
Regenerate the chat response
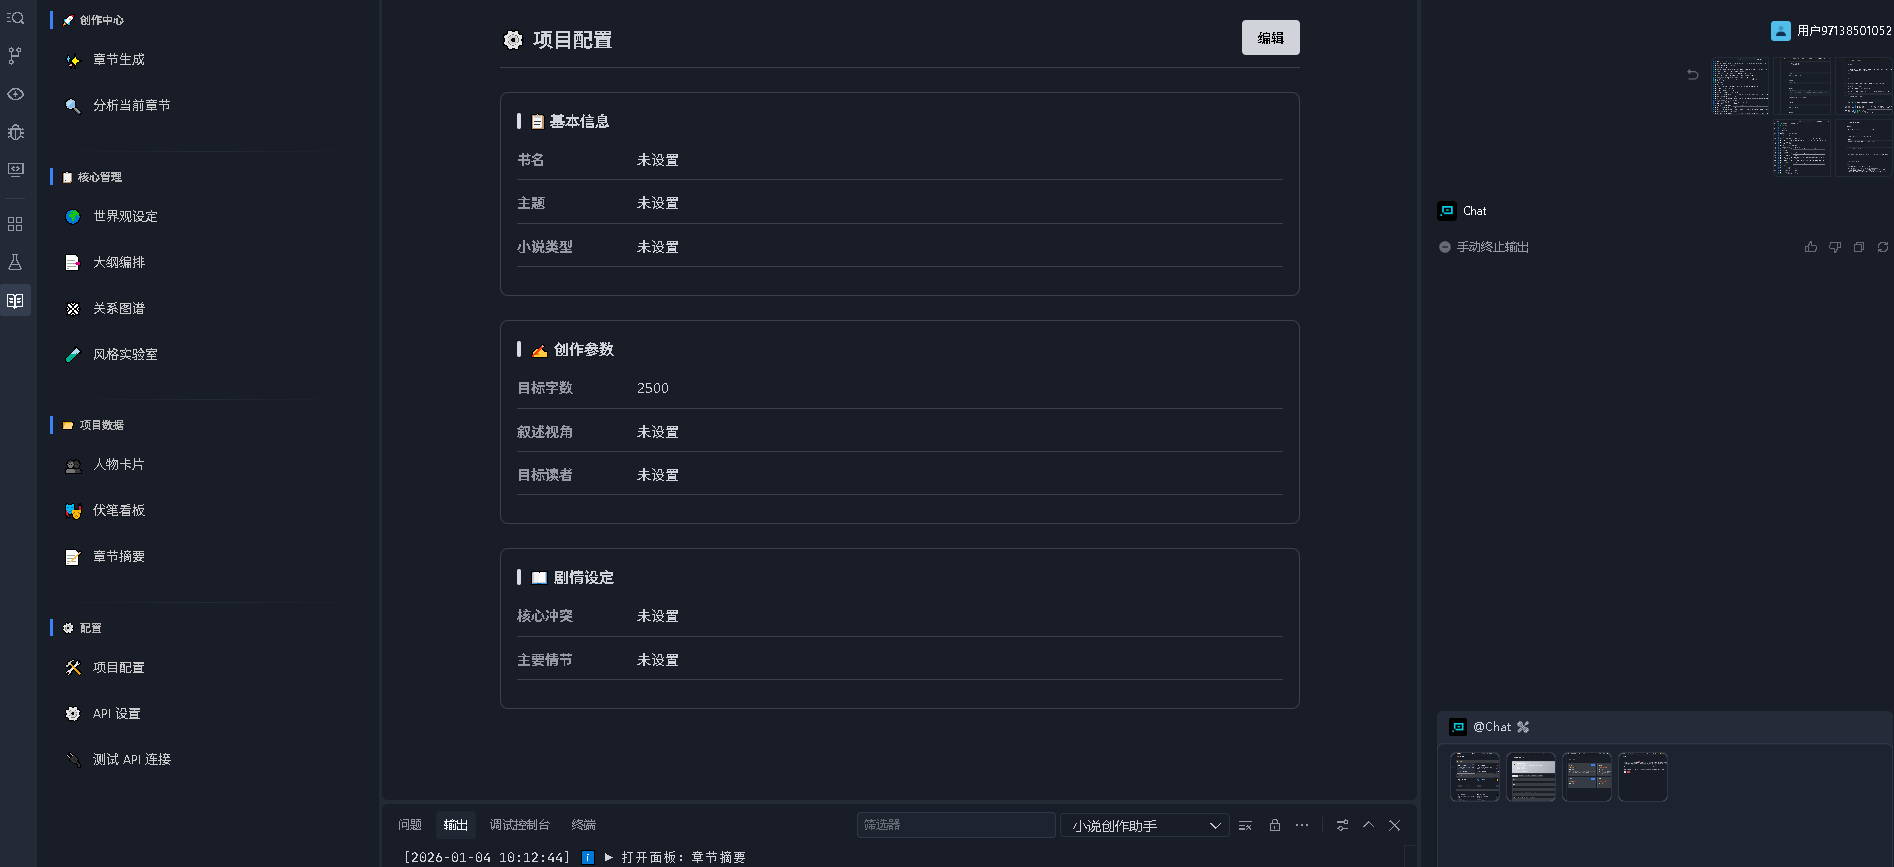[x=1883, y=247]
